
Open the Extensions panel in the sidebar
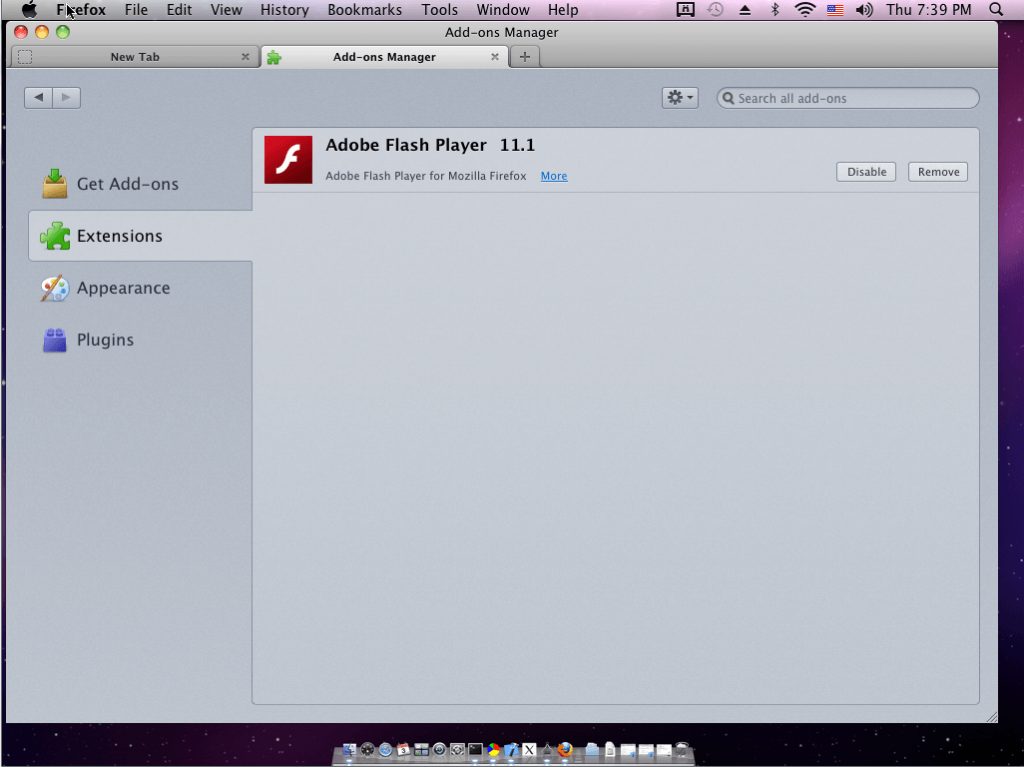click(120, 235)
